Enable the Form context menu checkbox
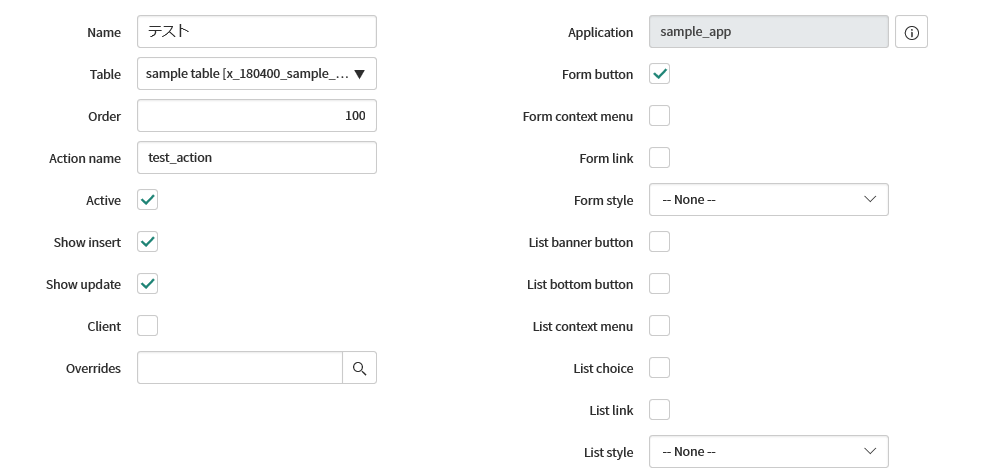The height and width of the screenshot is (470, 1008). click(660, 116)
